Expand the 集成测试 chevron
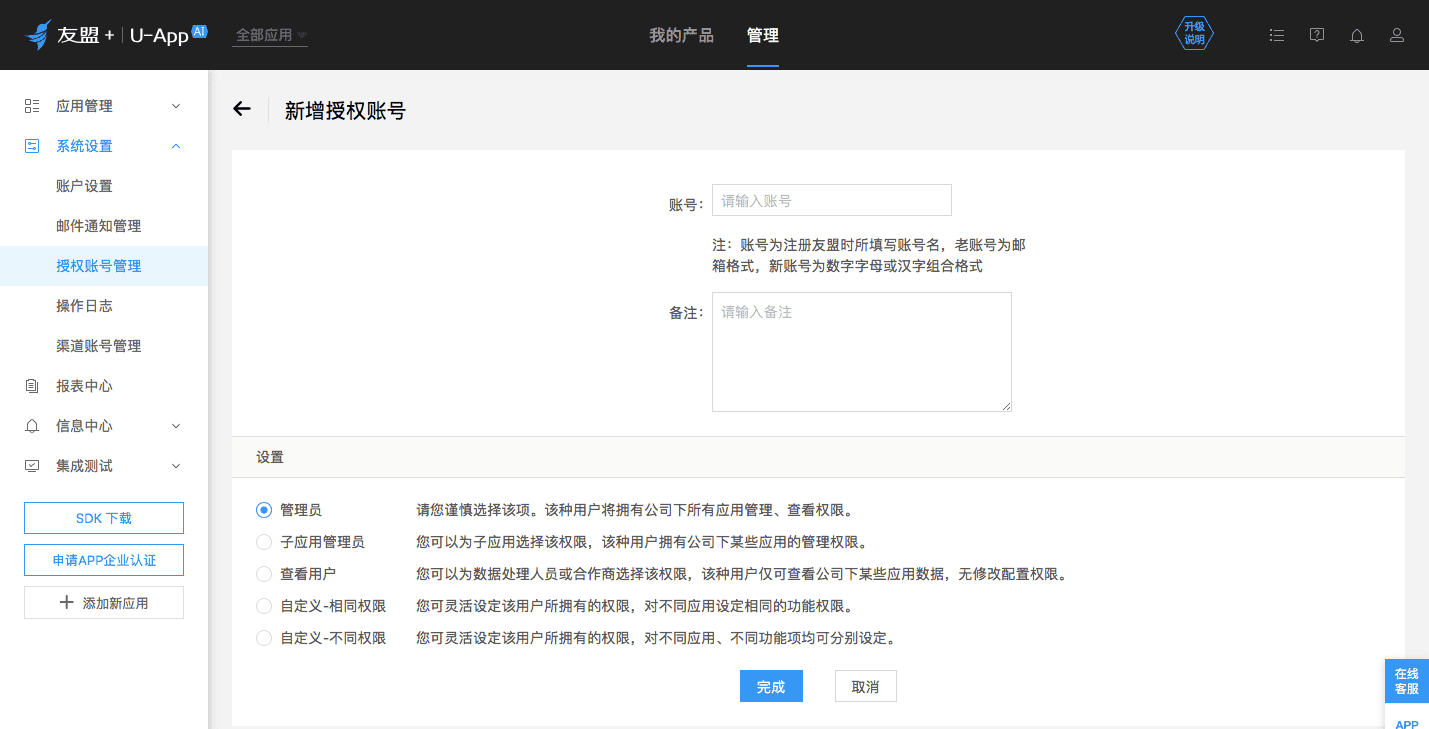 (x=176, y=466)
